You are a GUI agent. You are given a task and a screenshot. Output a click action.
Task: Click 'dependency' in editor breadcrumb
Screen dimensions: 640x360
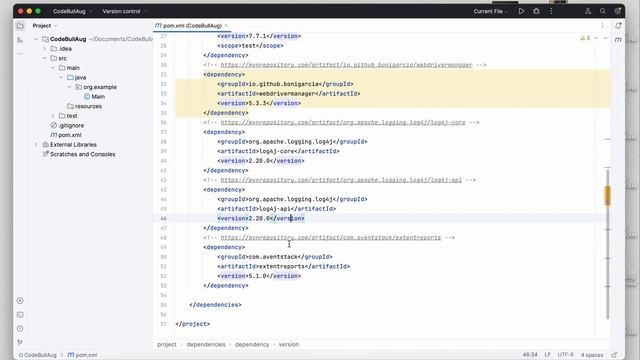click(x=252, y=344)
